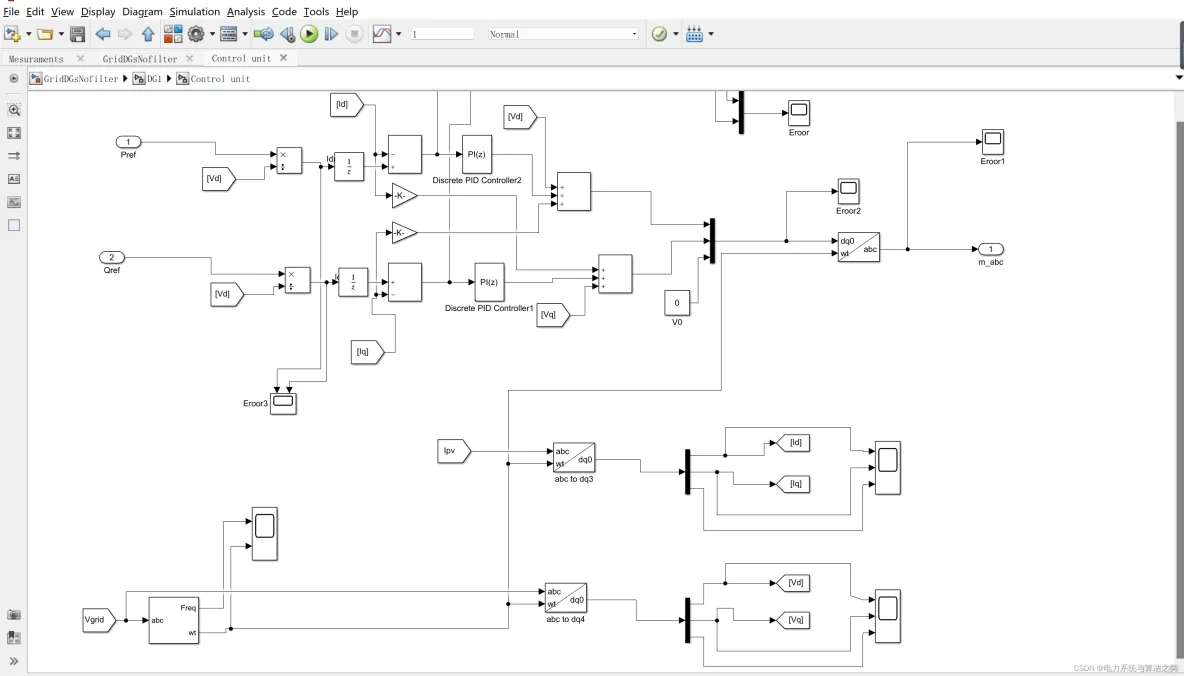Click GridDGsNofilter in the breadcrumb path
Viewport: 1184px width, 676px height.
[81, 79]
